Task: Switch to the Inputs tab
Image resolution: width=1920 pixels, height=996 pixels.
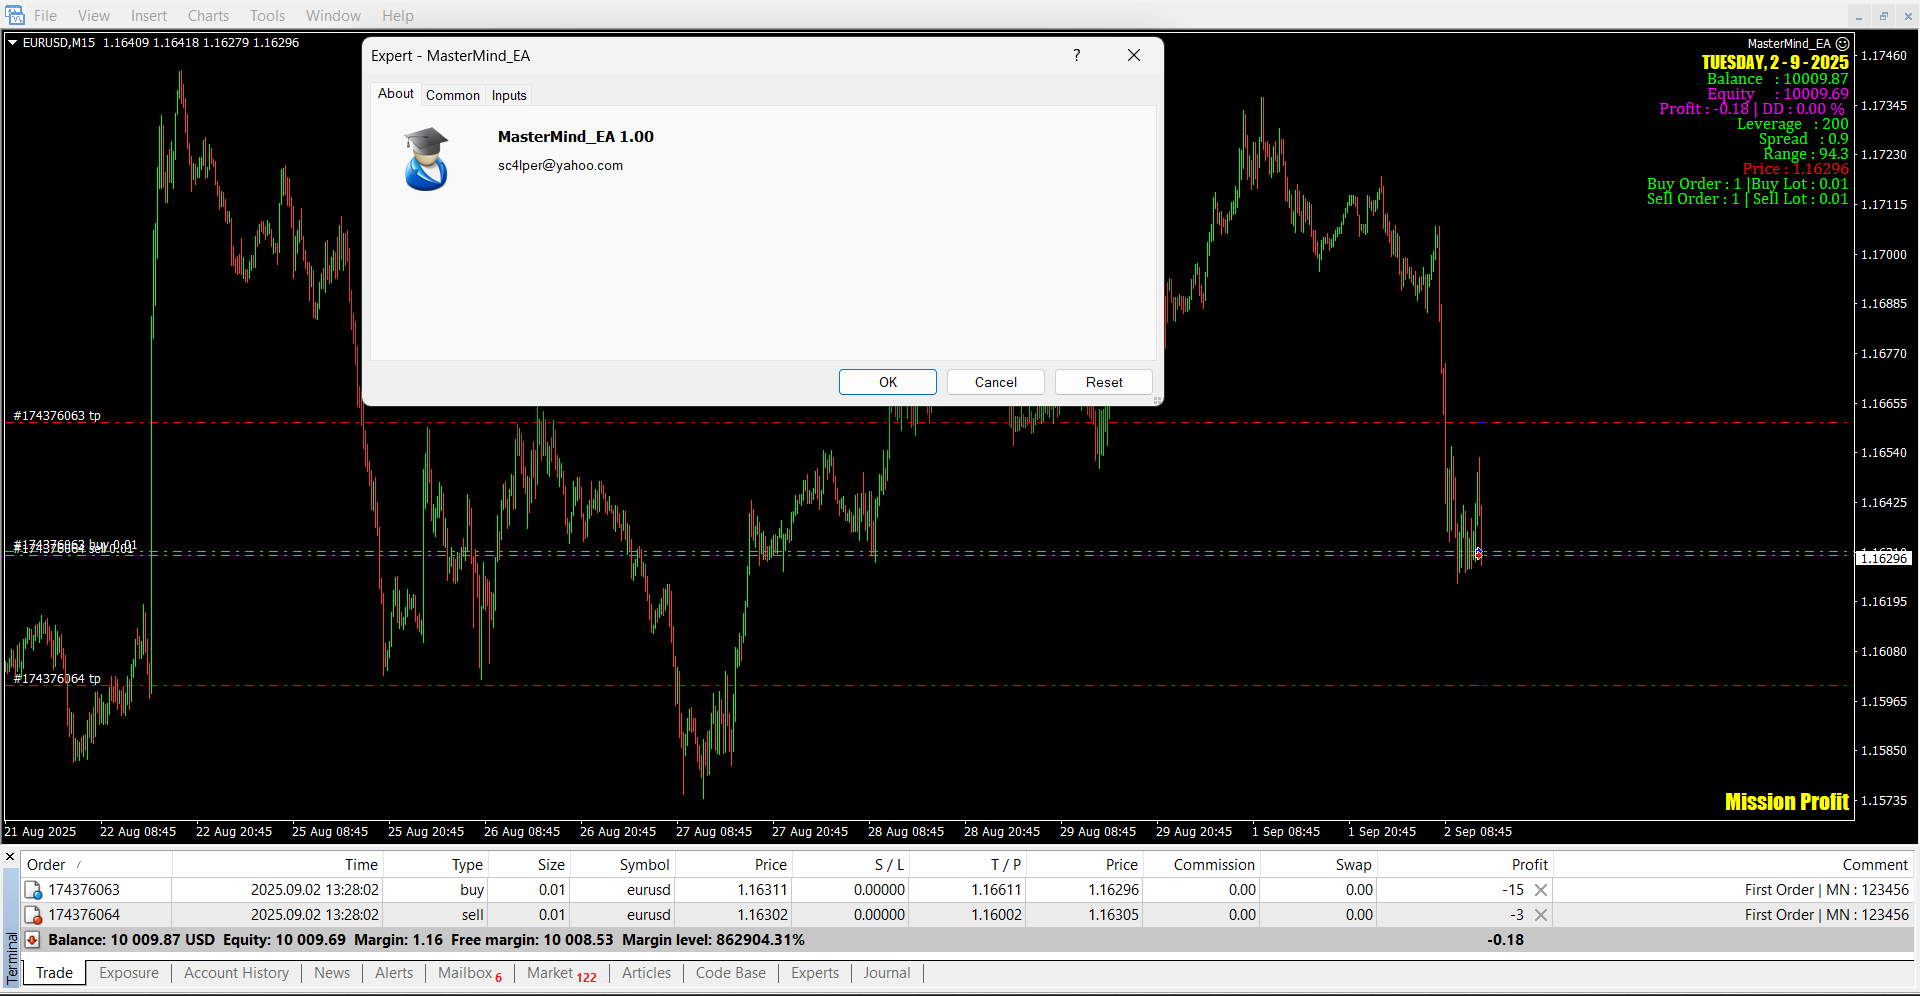Action: click(509, 95)
